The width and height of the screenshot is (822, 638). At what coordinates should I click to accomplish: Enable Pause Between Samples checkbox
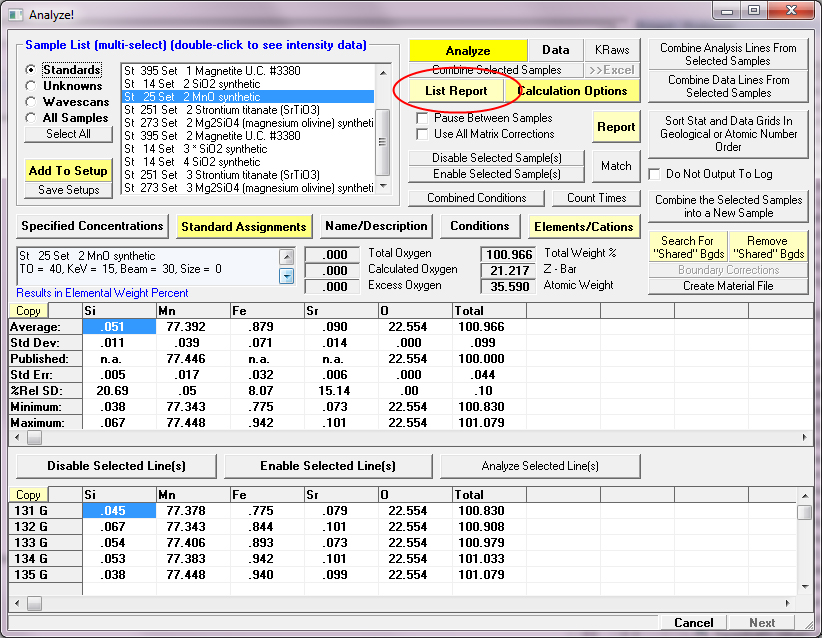pyautogui.click(x=422, y=118)
